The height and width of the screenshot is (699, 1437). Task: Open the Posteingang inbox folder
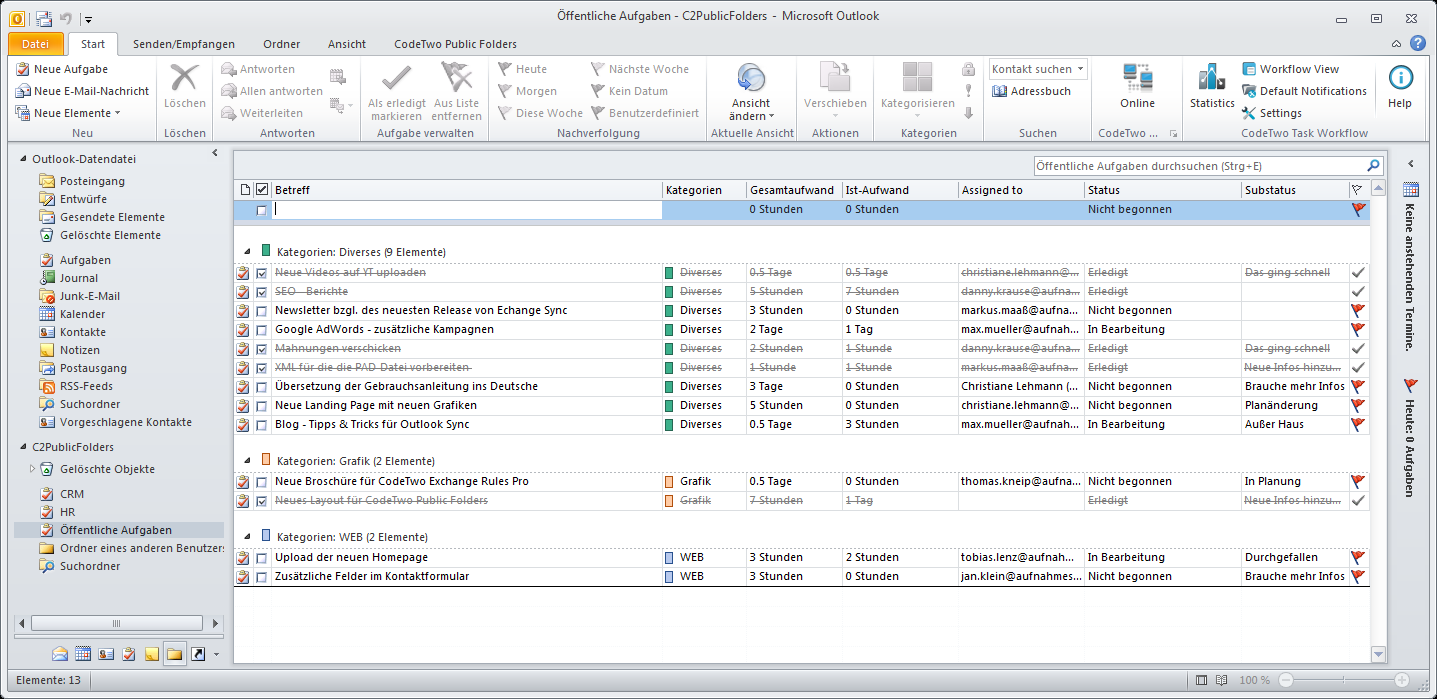tap(82, 181)
